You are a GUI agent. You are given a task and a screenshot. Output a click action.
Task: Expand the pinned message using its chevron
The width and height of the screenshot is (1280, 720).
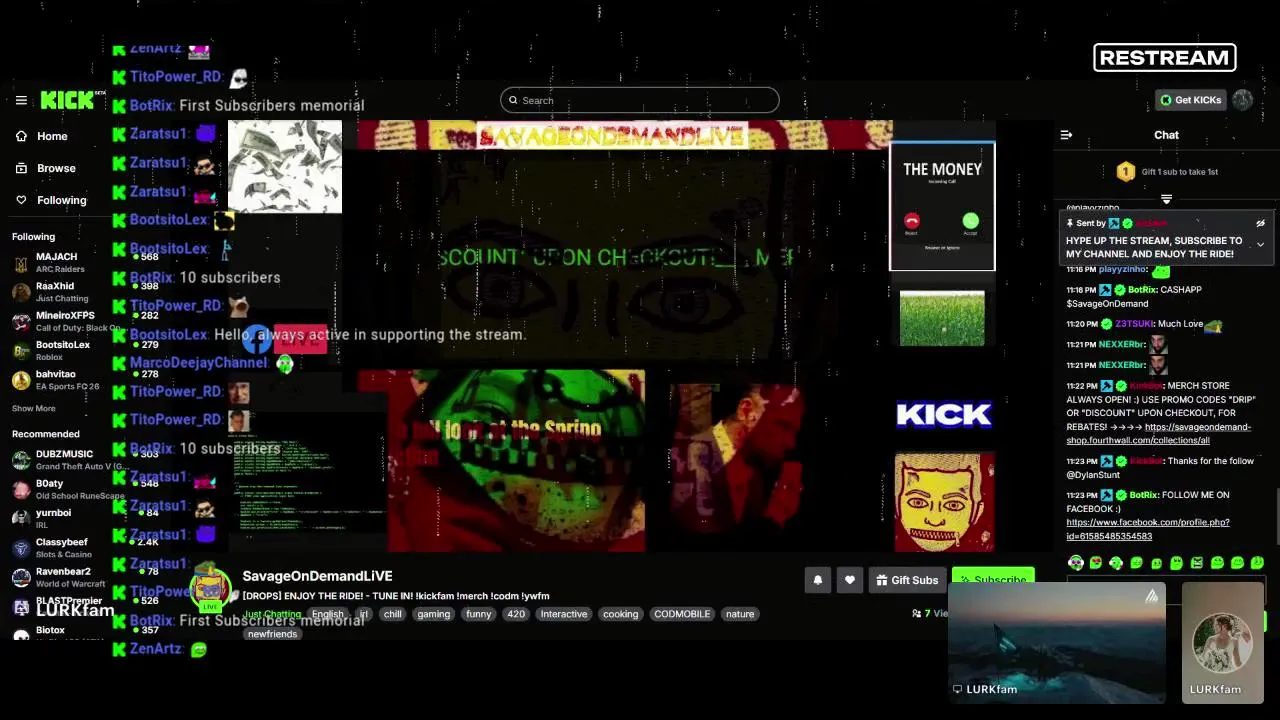(1260, 244)
